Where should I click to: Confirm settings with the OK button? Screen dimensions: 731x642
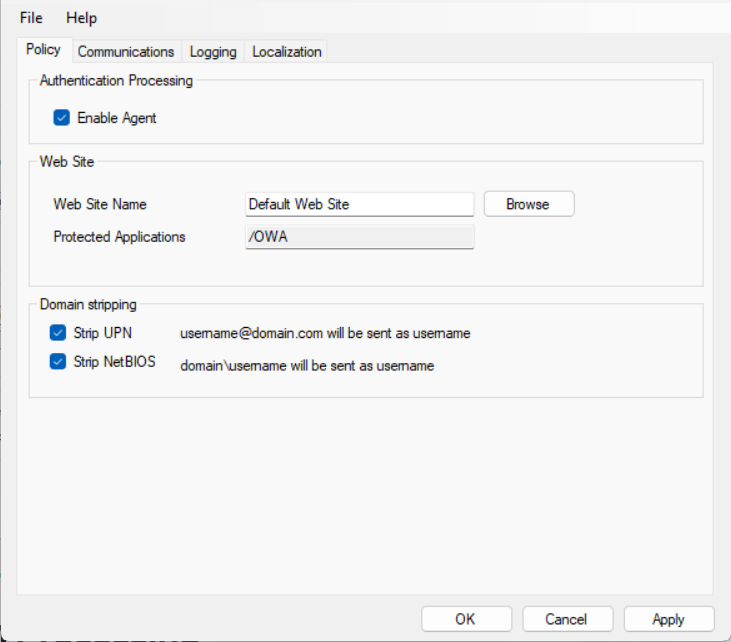(466, 619)
